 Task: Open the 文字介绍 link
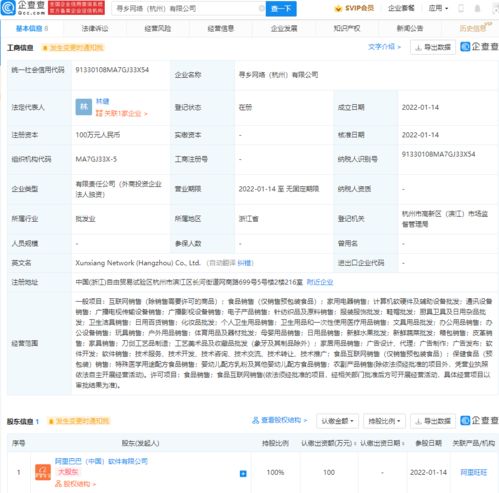point(384,47)
